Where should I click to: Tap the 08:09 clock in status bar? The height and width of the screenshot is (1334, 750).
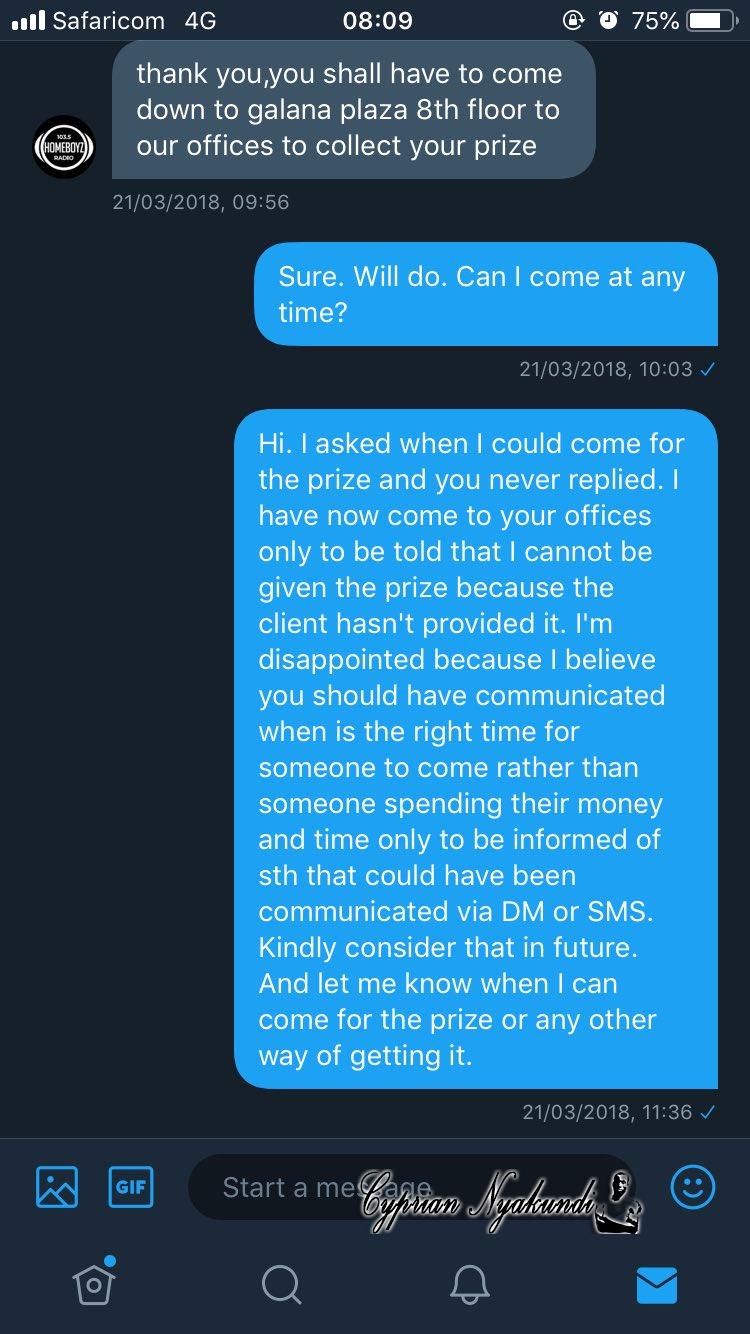(377, 20)
